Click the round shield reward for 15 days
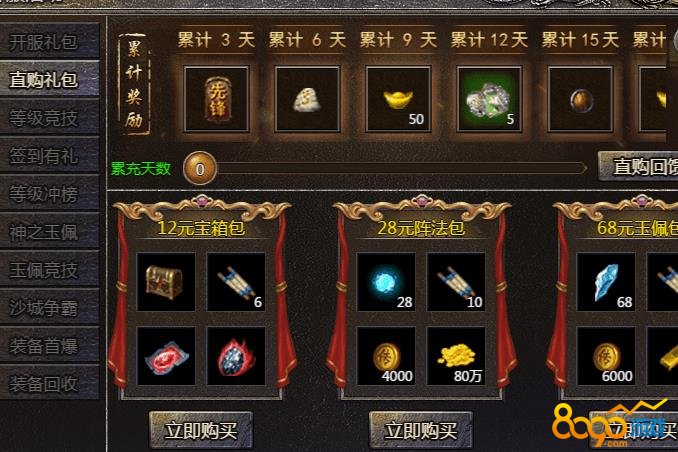Image resolution: width=678 pixels, height=452 pixels. pyautogui.click(x=580, y=99)
